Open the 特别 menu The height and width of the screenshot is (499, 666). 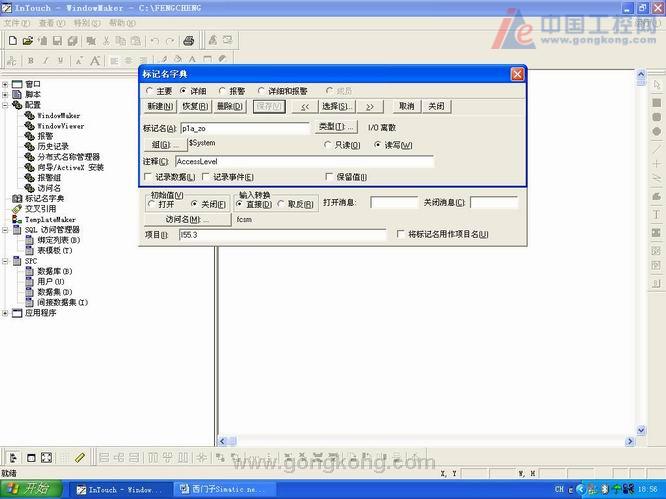pos(87,23)
